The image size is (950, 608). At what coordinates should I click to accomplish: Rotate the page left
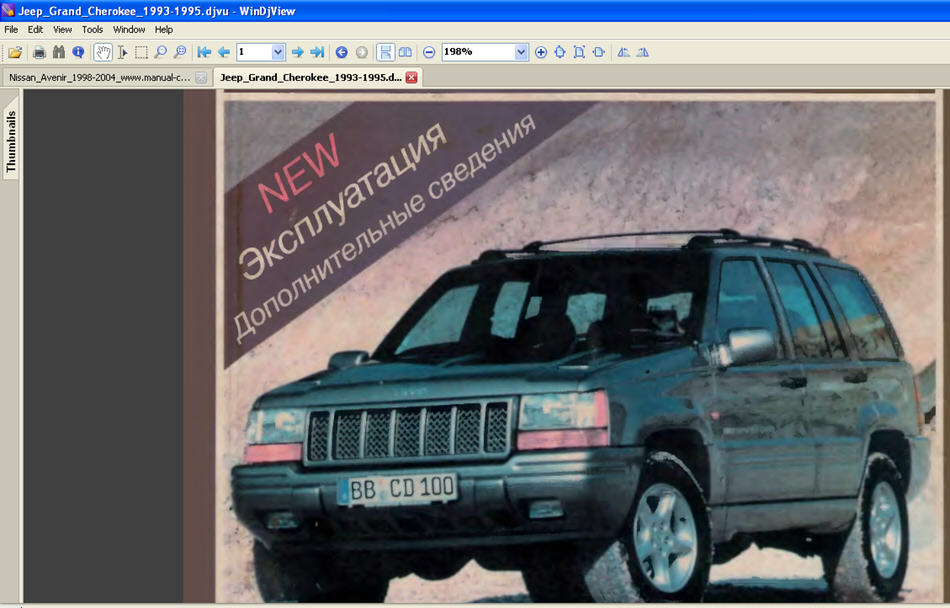coord(623,53)
